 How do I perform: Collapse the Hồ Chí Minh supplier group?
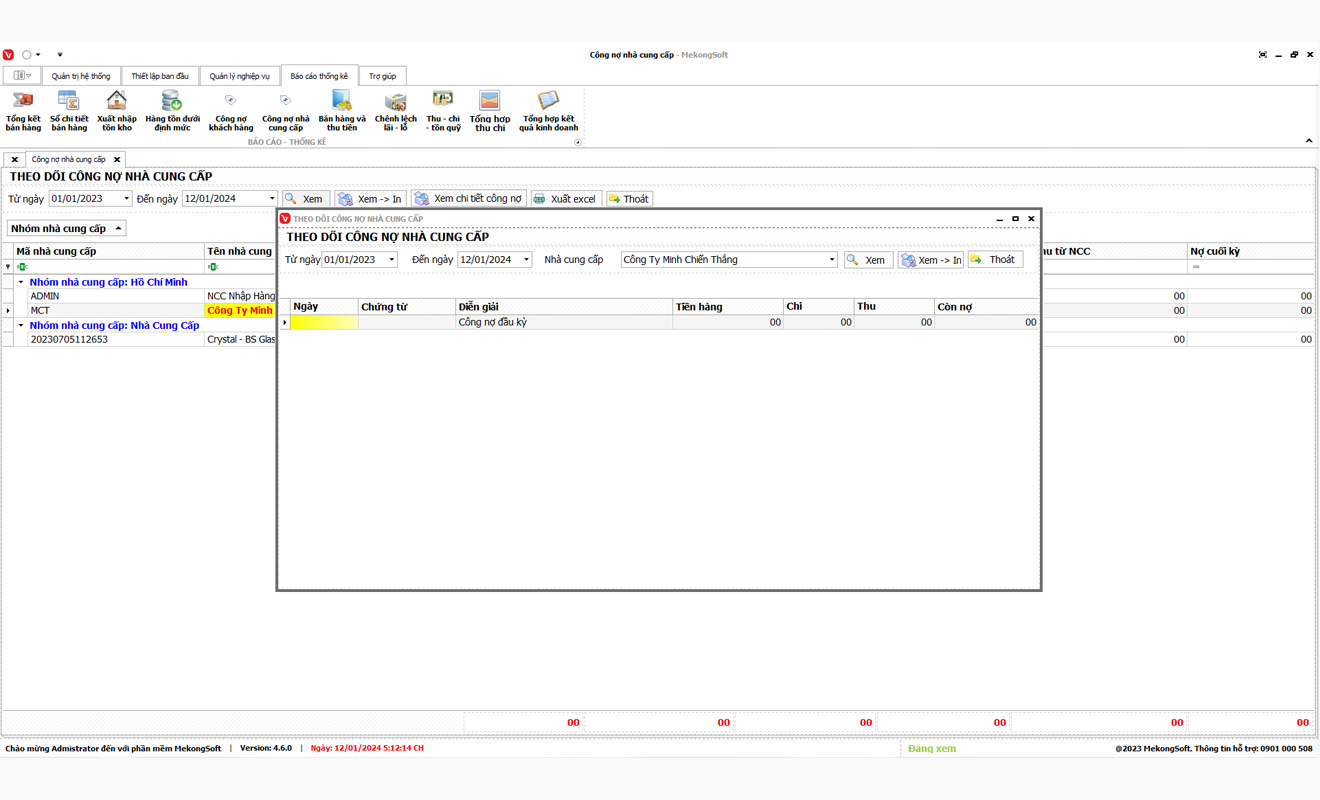pyautogui.click(x=21, y=283)
